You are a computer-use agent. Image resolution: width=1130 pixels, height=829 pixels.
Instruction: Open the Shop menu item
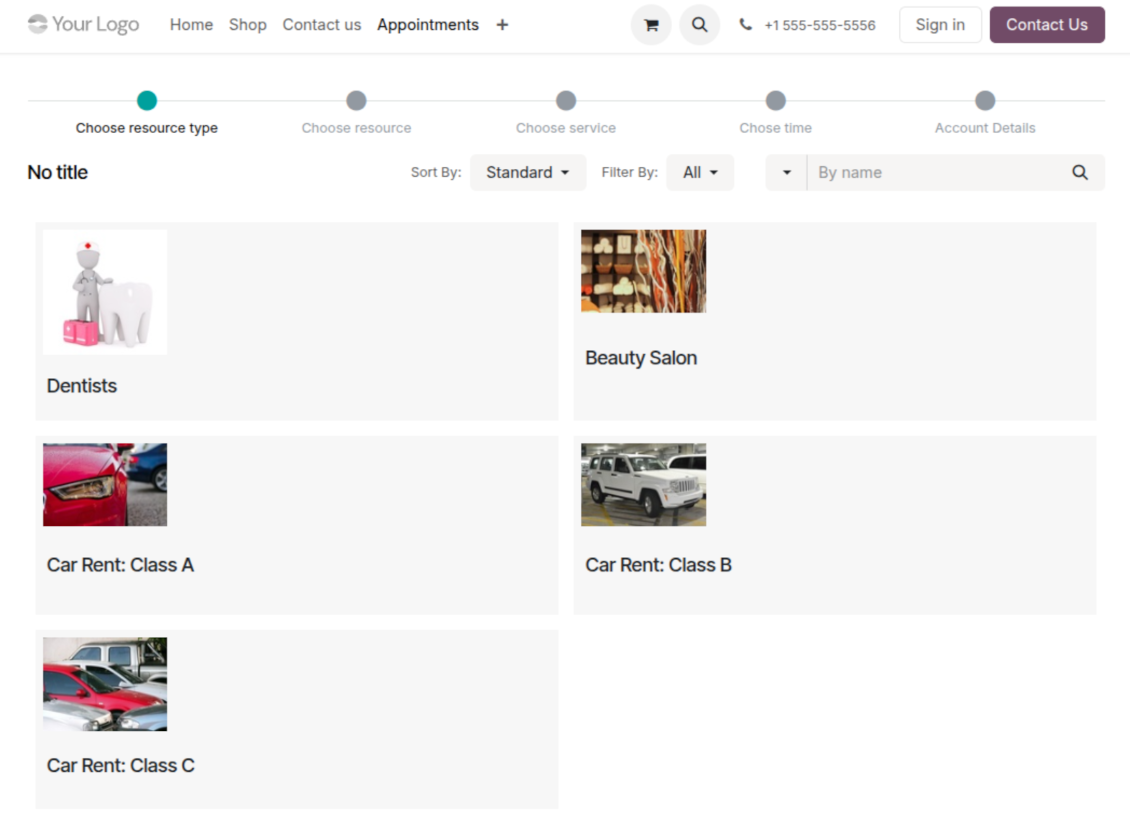pyautogui.click(x=247, y=25)
